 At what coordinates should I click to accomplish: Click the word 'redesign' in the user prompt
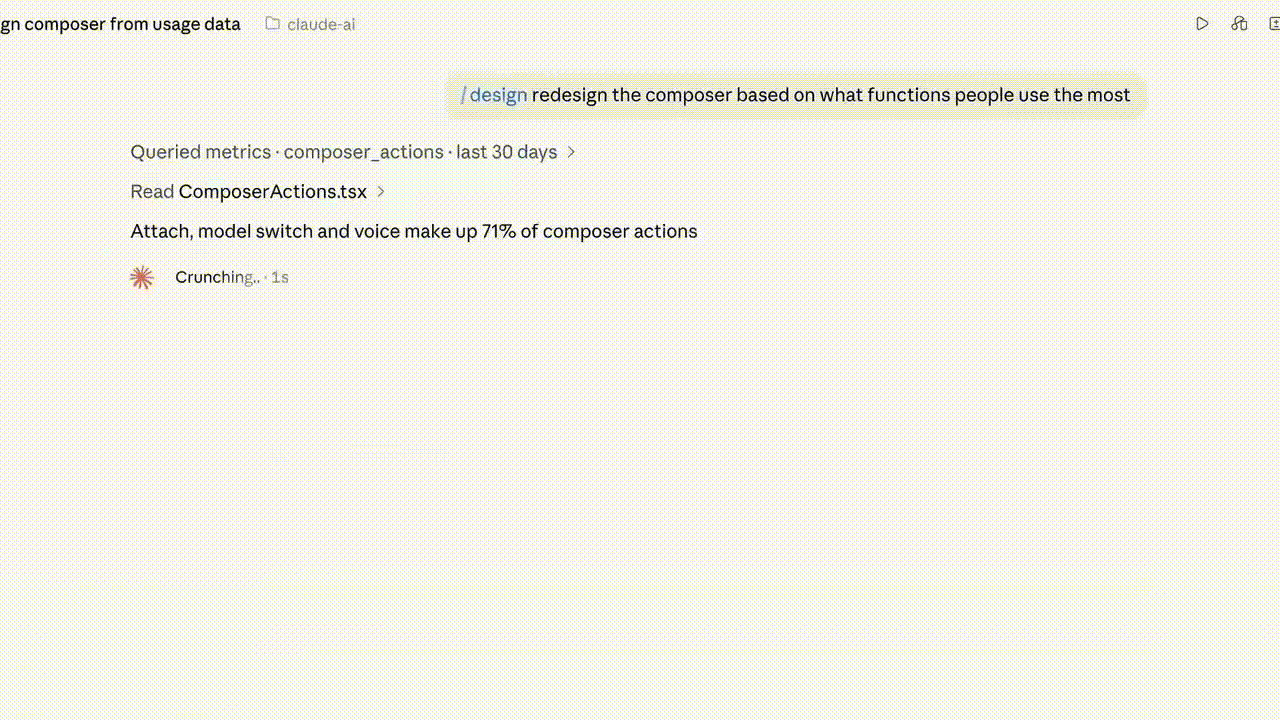[x=569, y=95]
